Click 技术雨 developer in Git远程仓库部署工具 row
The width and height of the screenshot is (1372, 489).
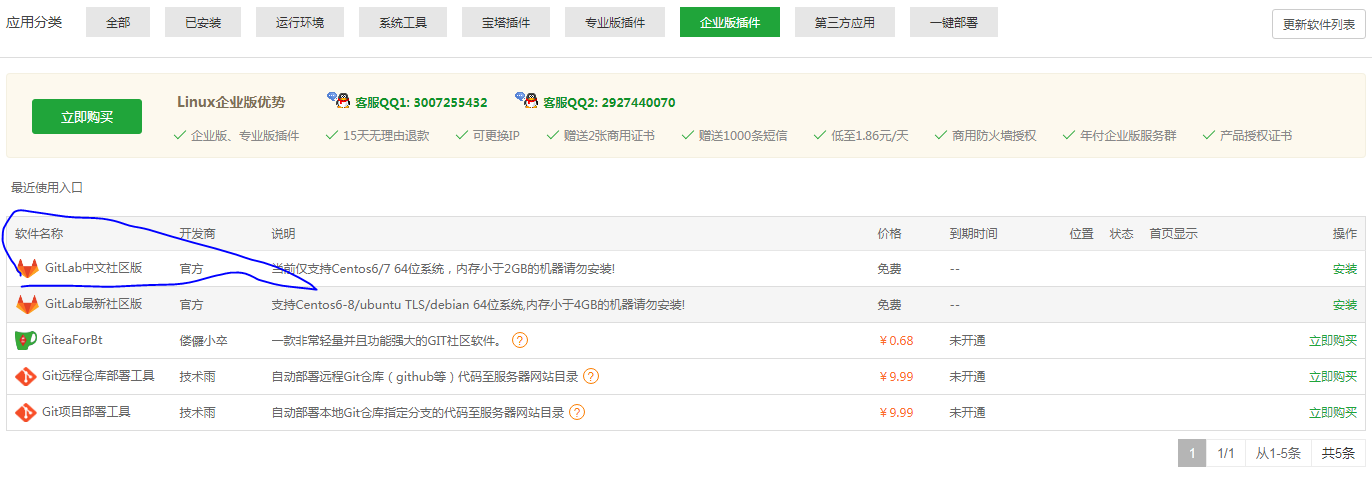[198, 377]
